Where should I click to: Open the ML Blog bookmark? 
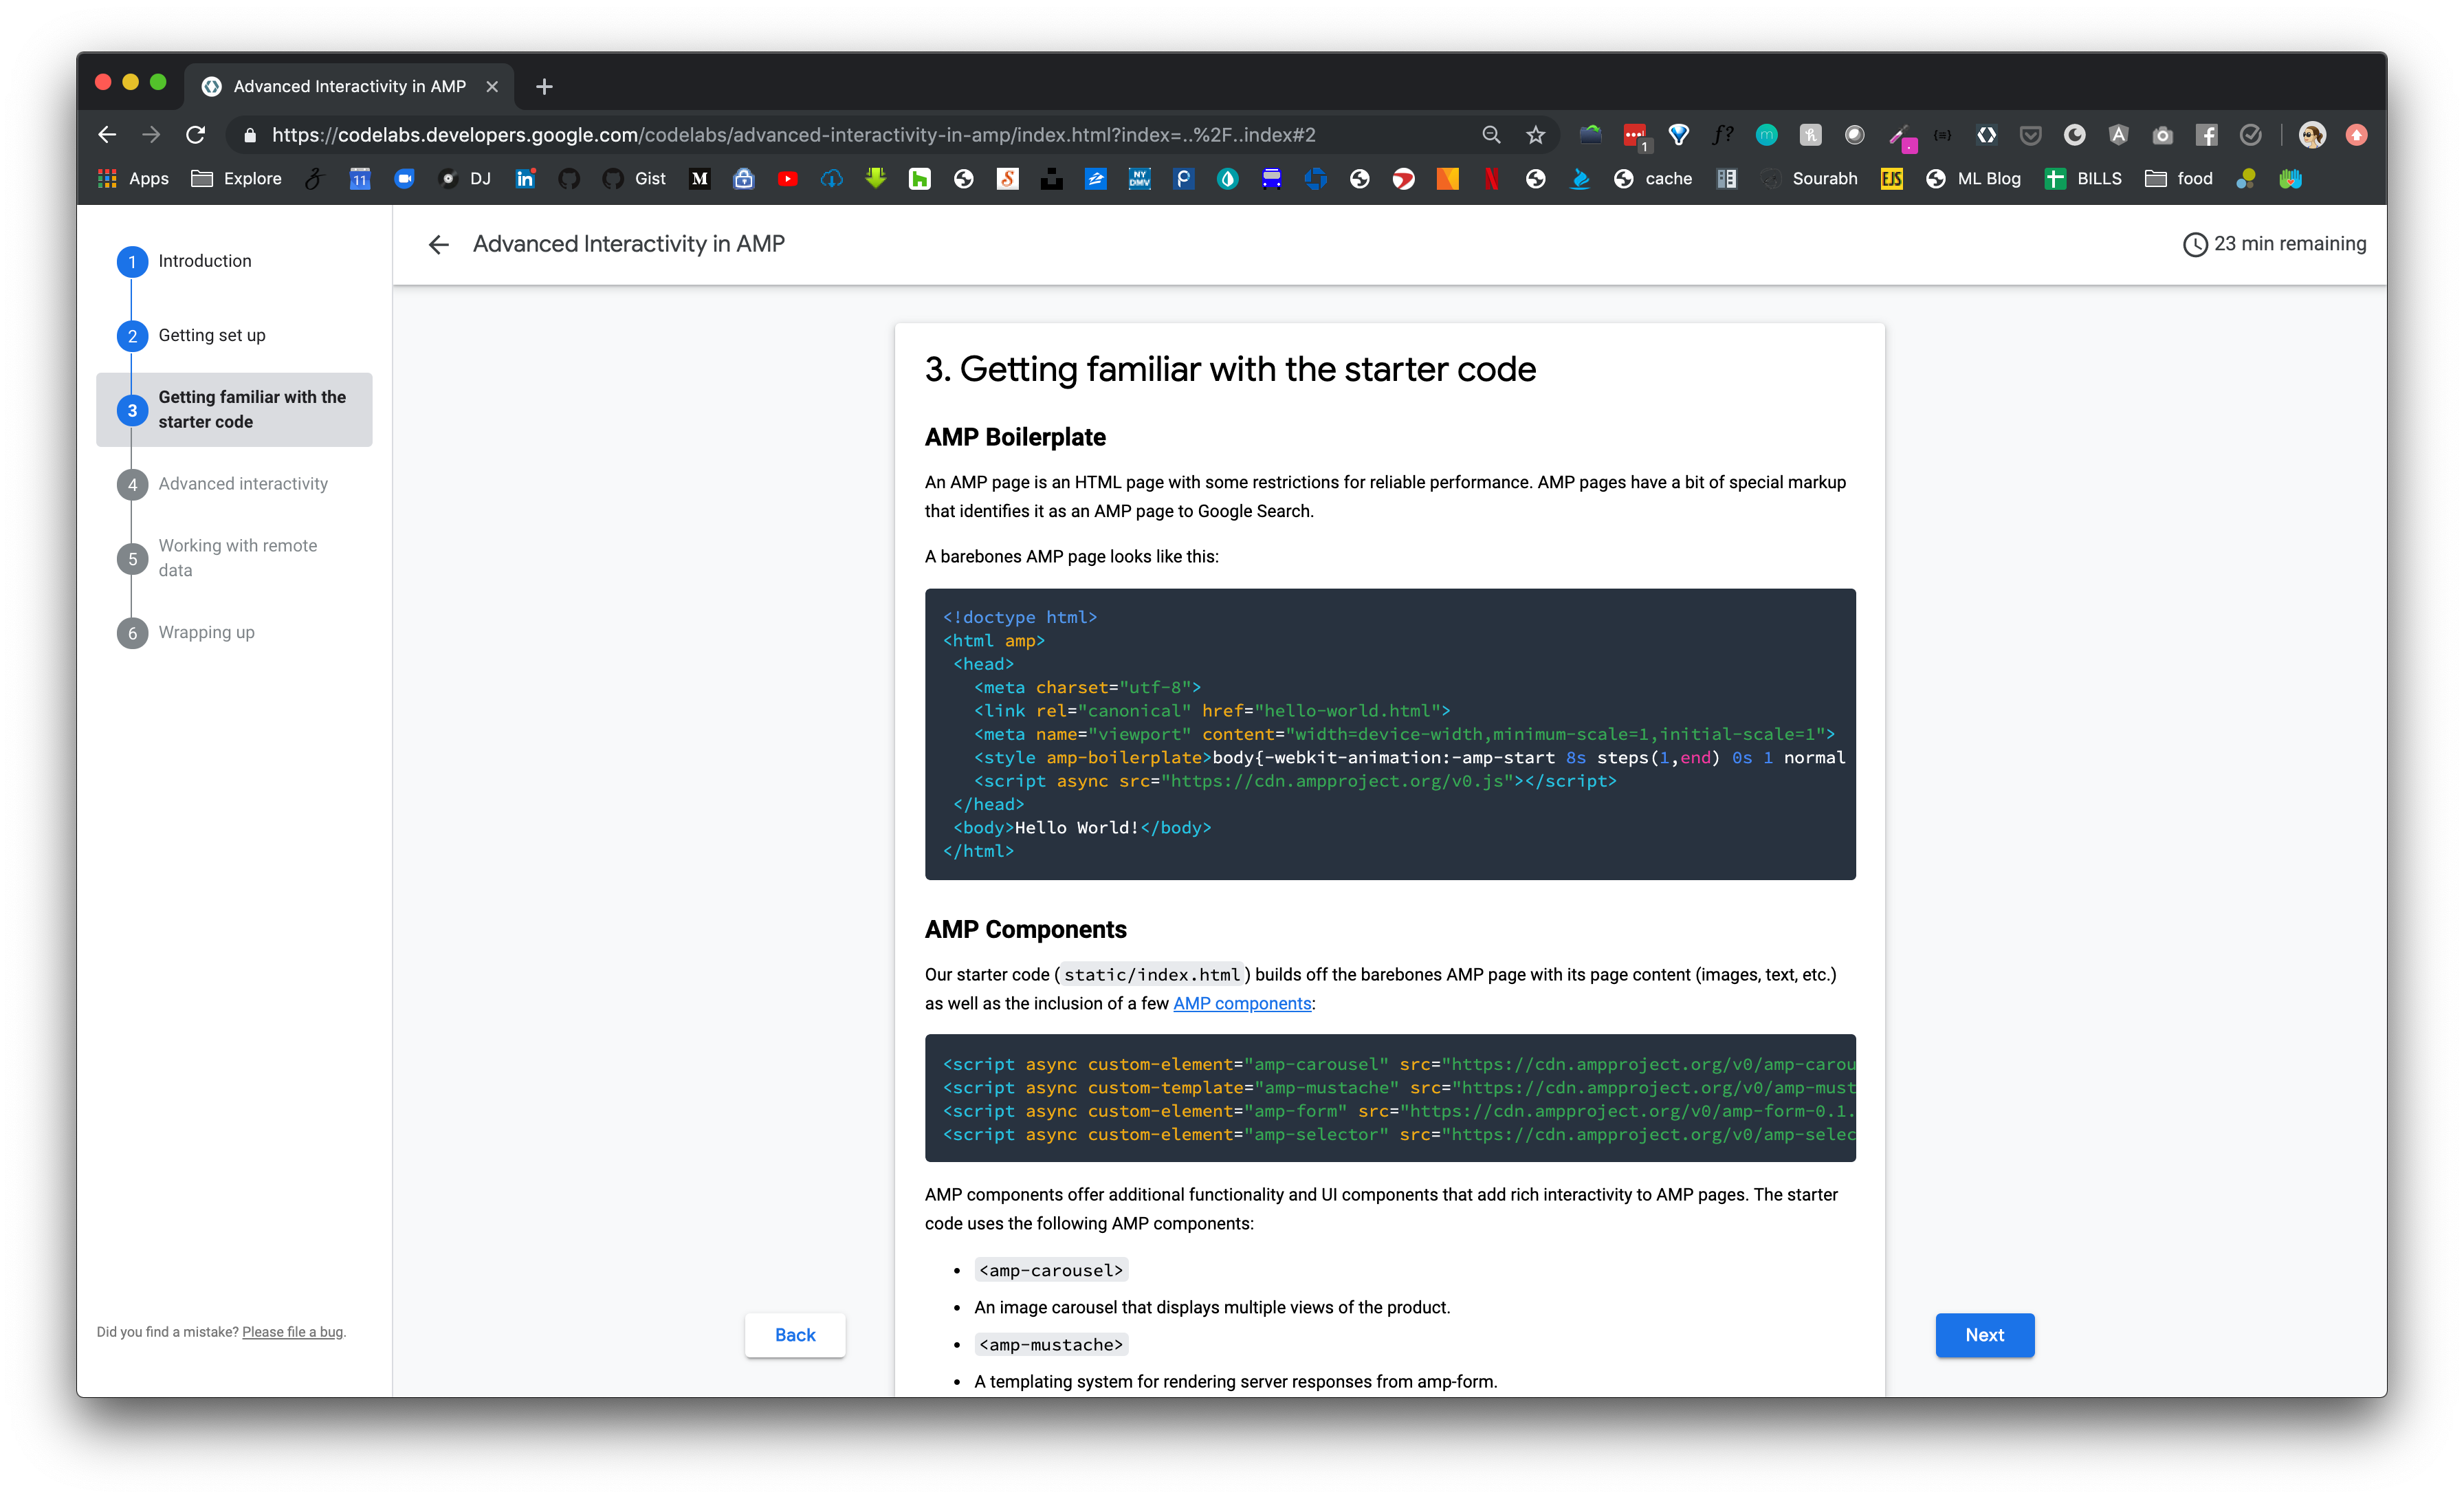[1973, 179]
